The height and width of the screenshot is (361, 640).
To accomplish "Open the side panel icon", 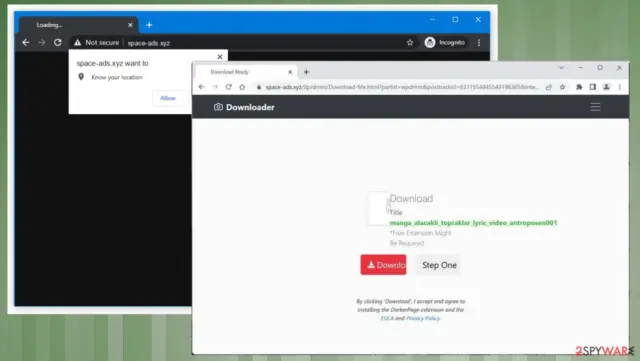I will [593, 87].
